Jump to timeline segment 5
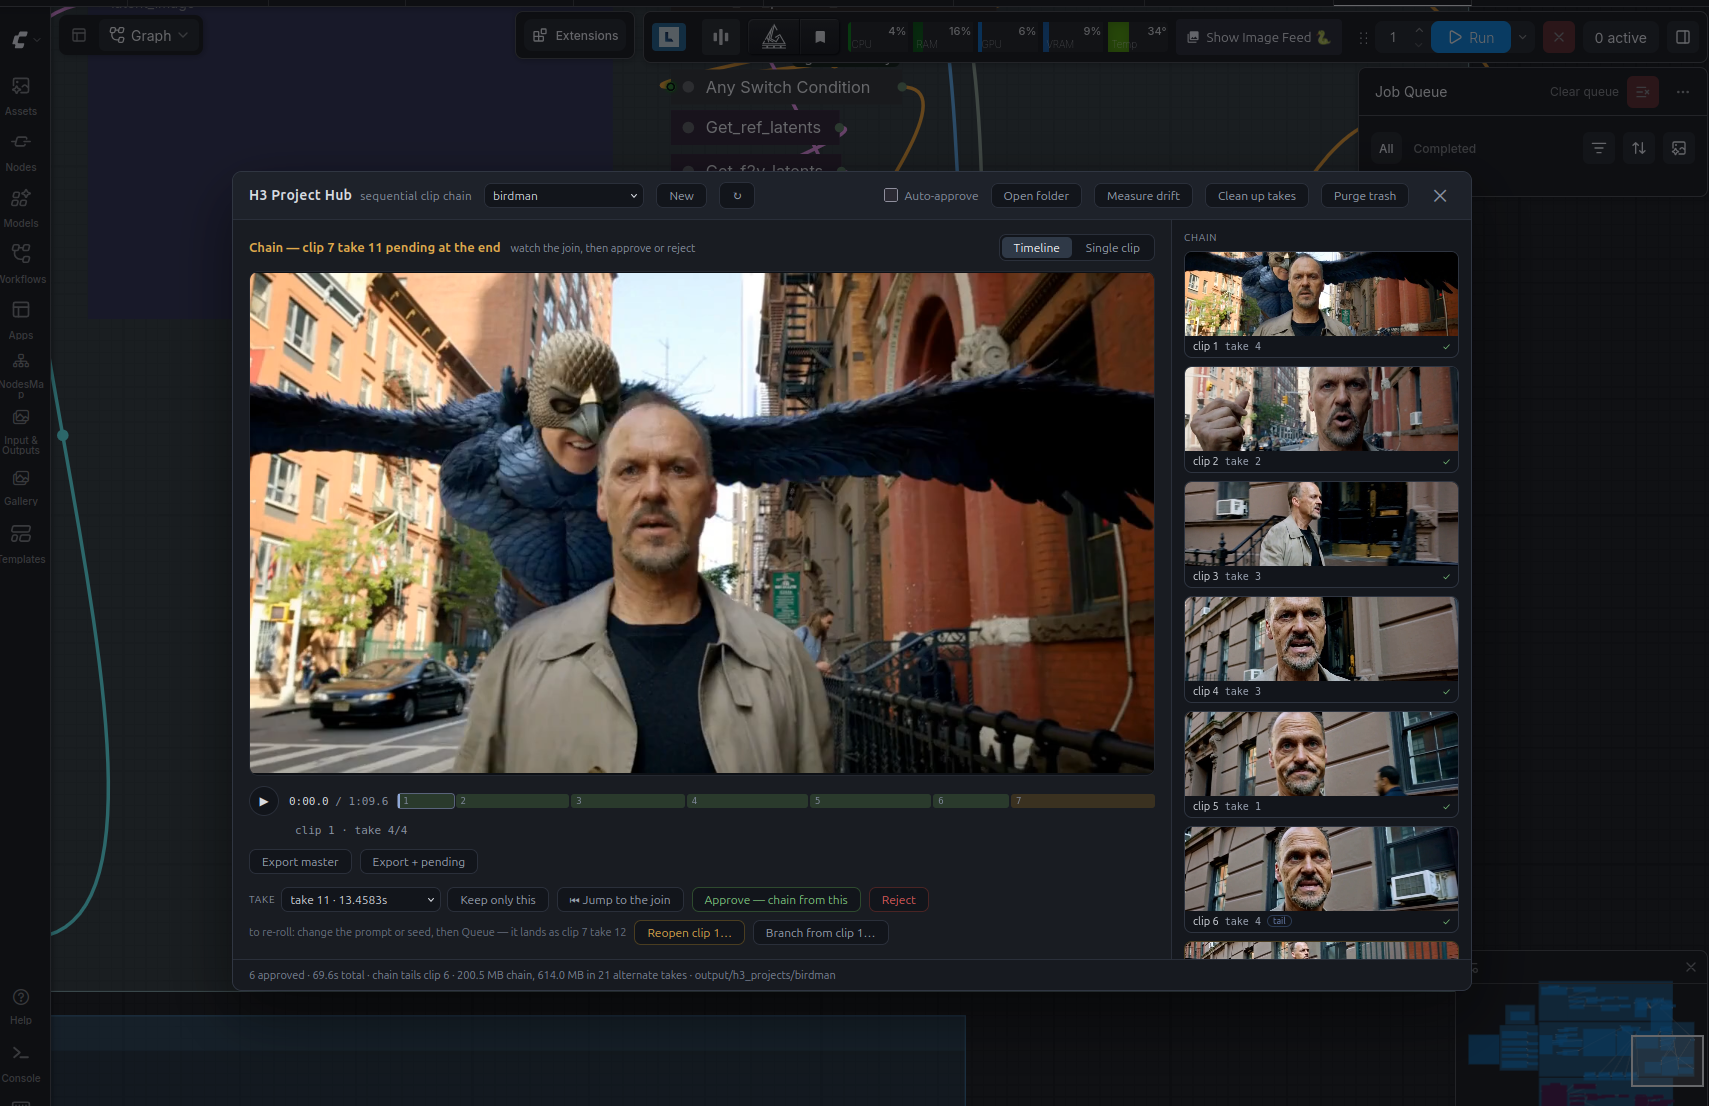Image resolution: width=1709 pixels, height=1106 pixels. click(870, 801)
